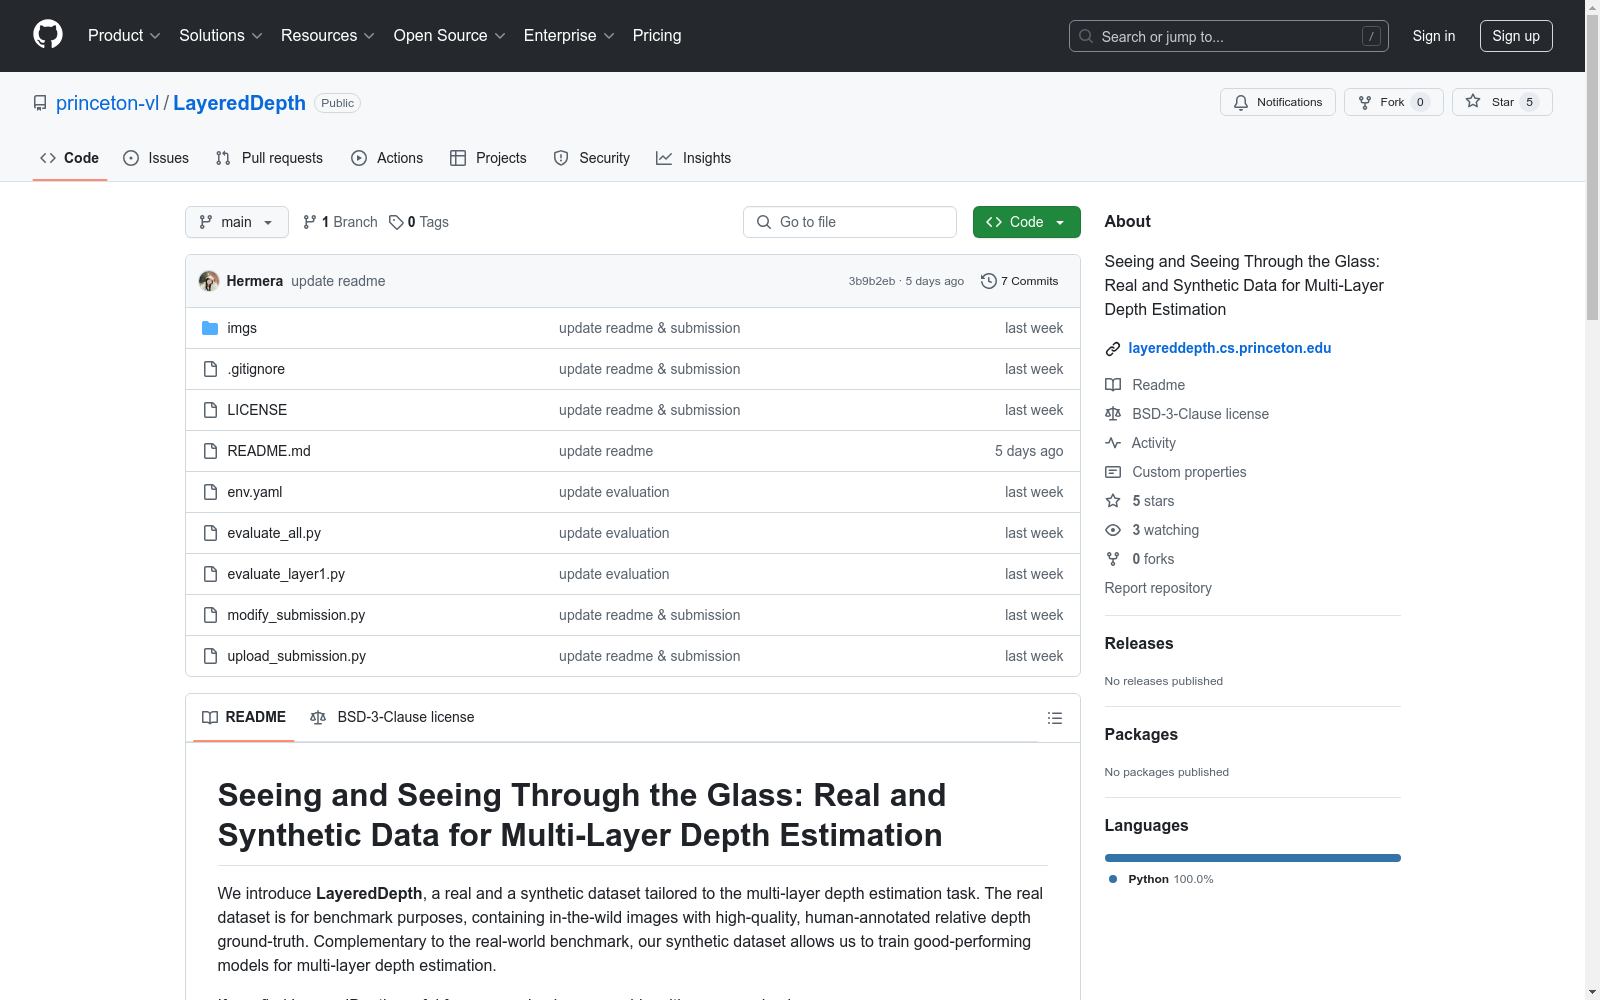Click the Pricing link
Image resolution: width=1600 pixels, height=1000 pixels.
point(657,36)
